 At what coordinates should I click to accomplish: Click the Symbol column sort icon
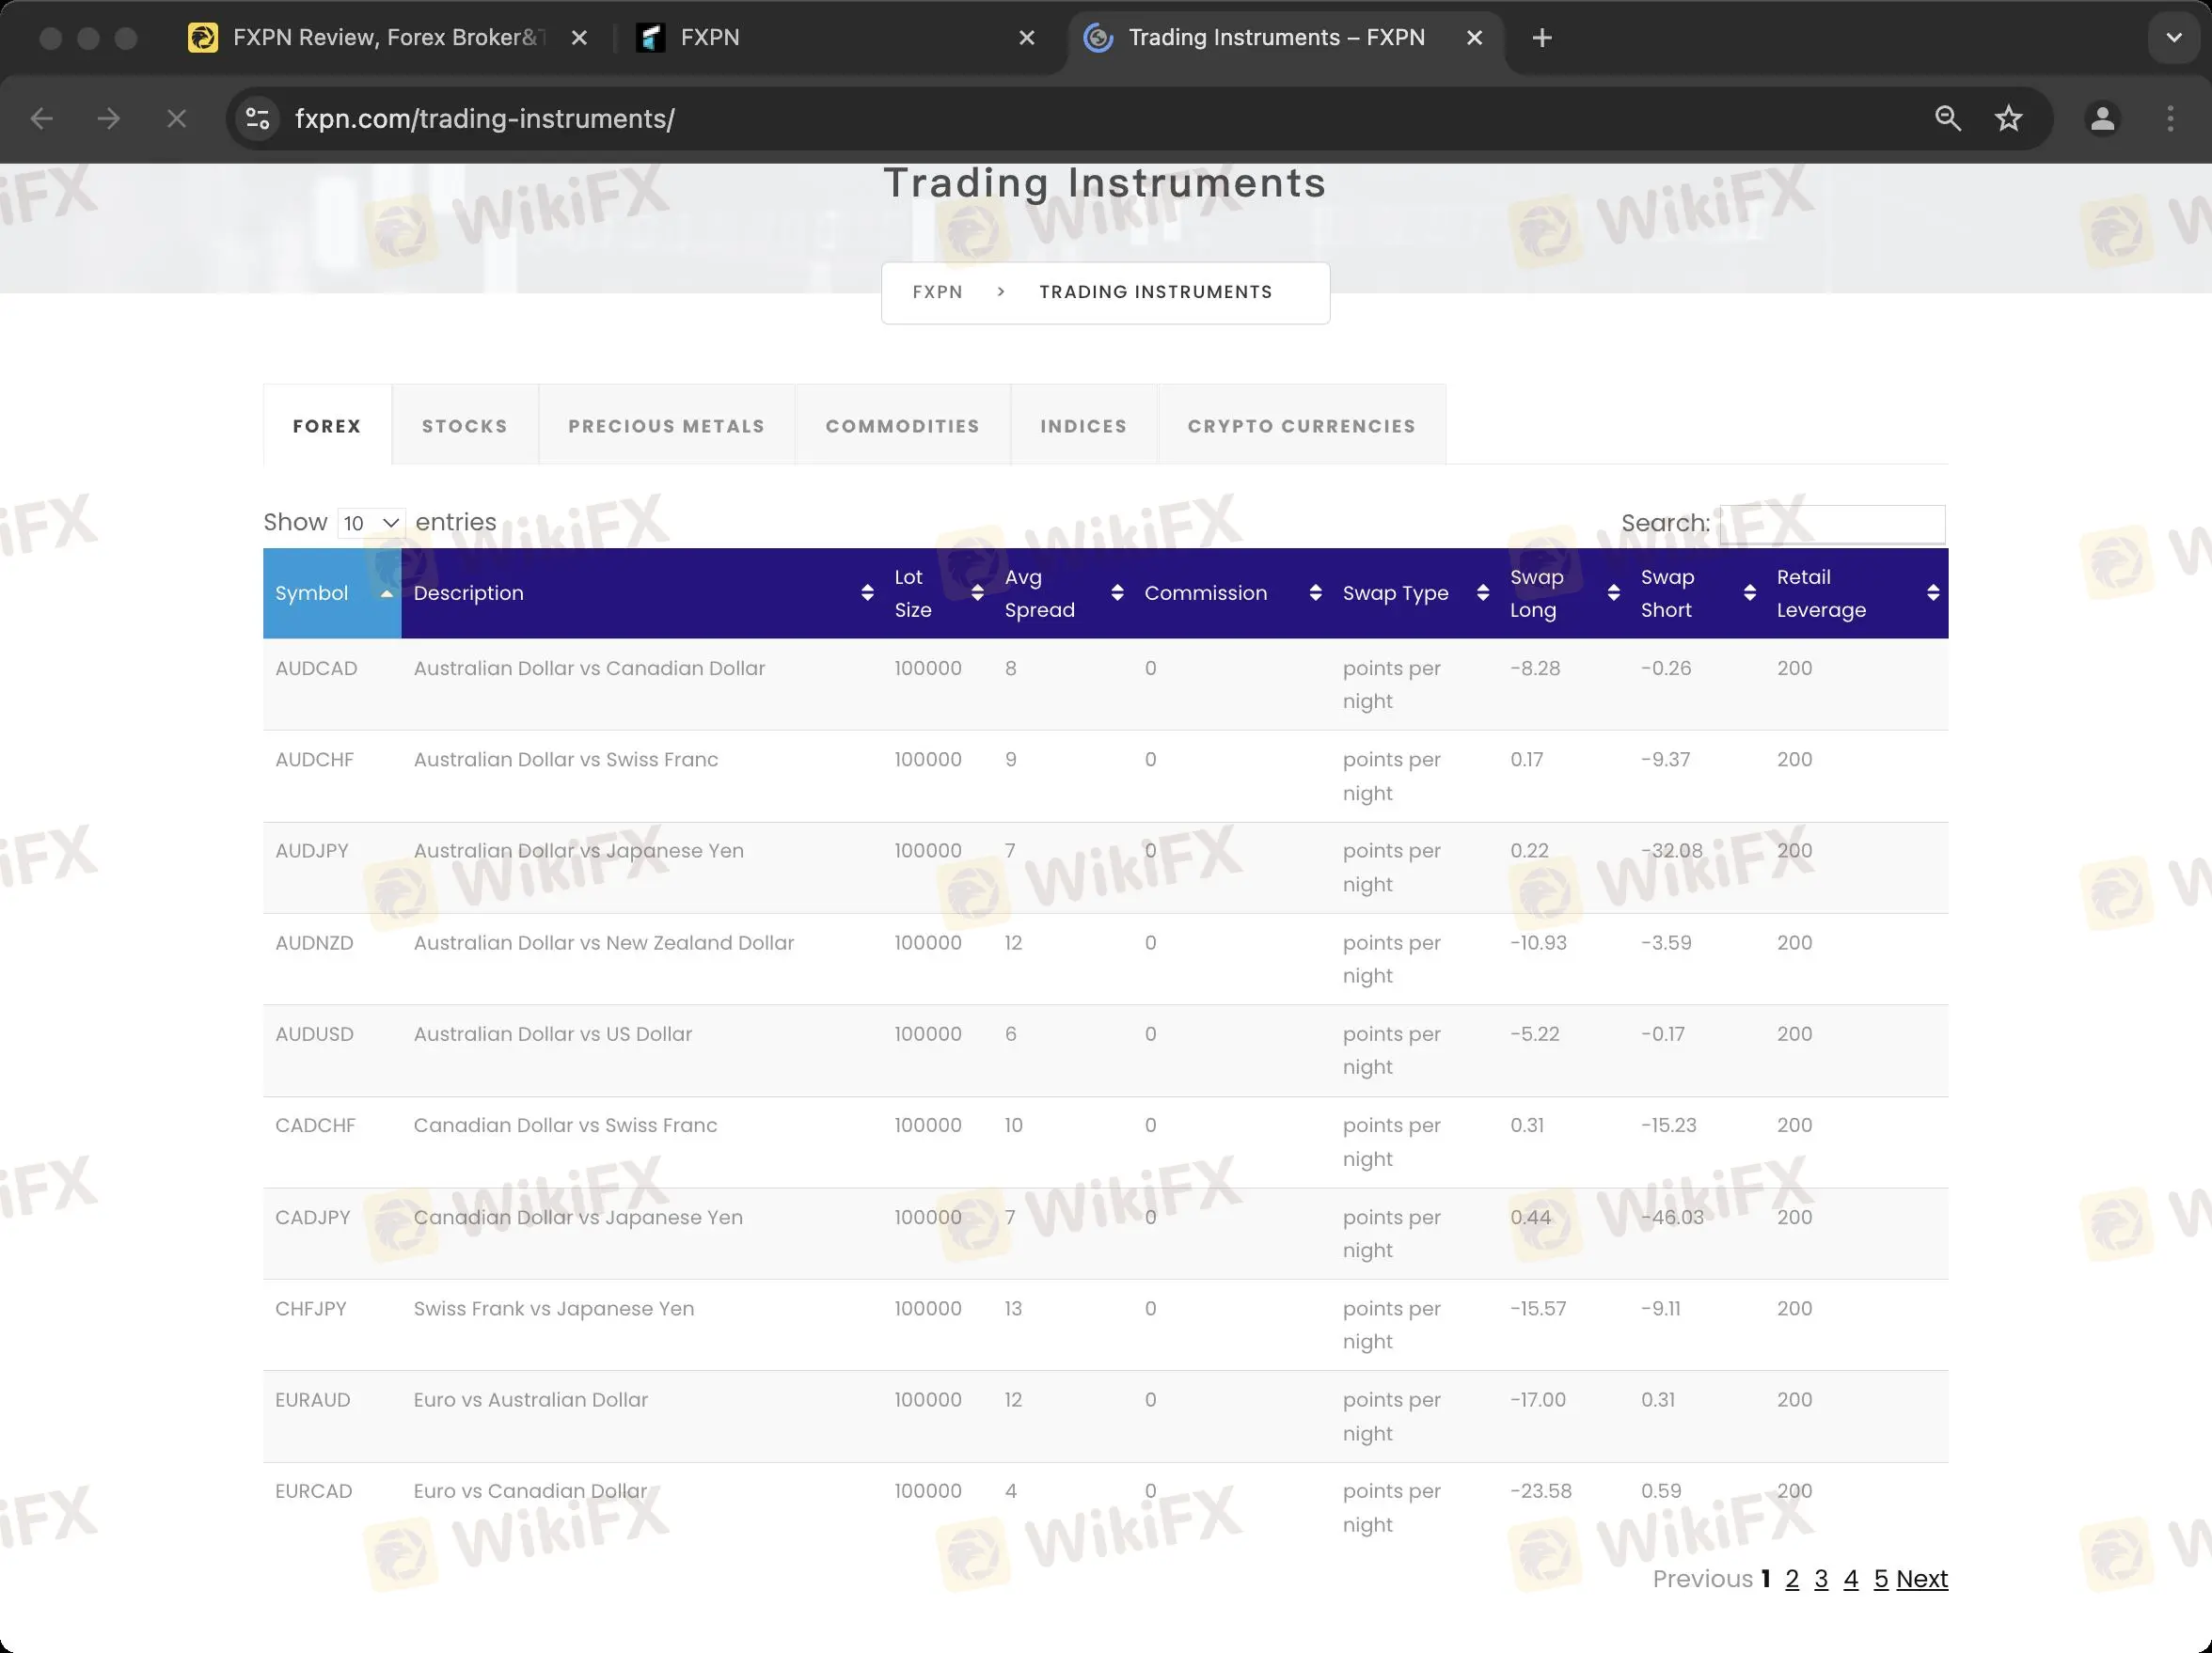click(x=387, y=592)
